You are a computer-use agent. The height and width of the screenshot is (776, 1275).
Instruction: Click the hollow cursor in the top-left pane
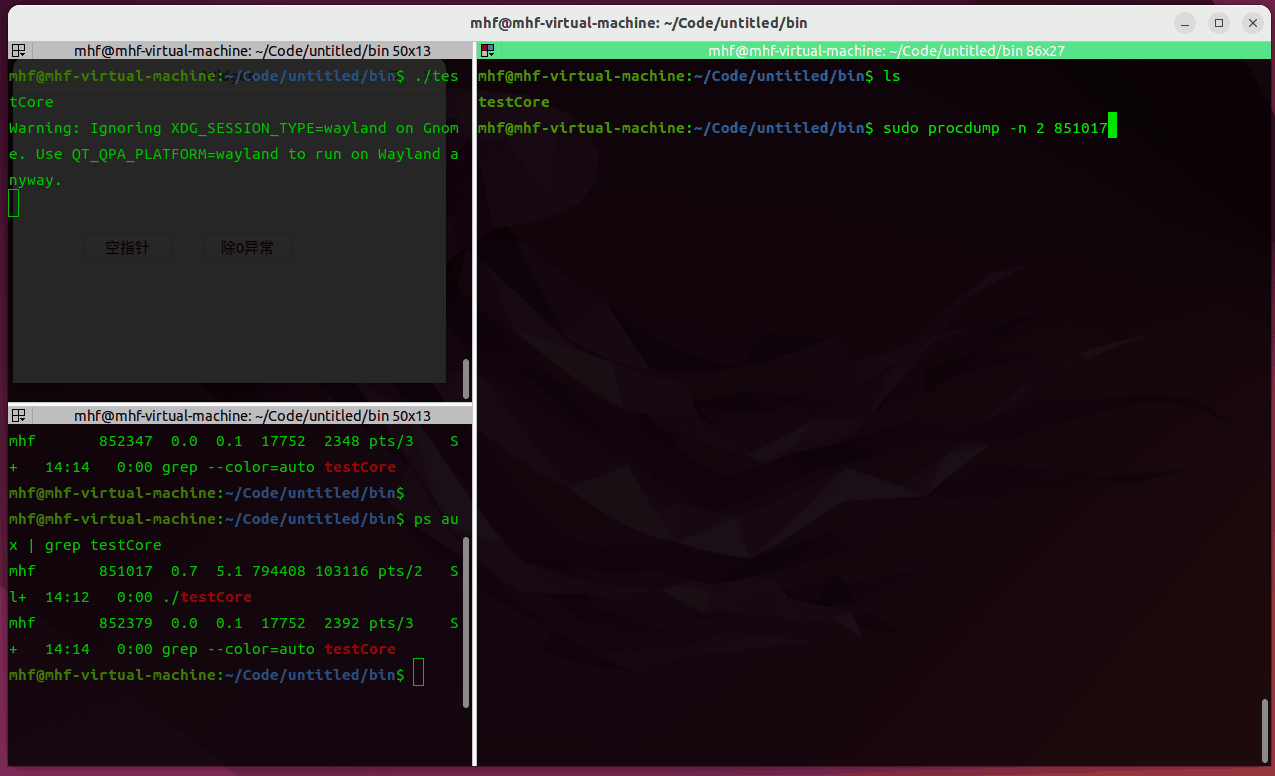13,204
